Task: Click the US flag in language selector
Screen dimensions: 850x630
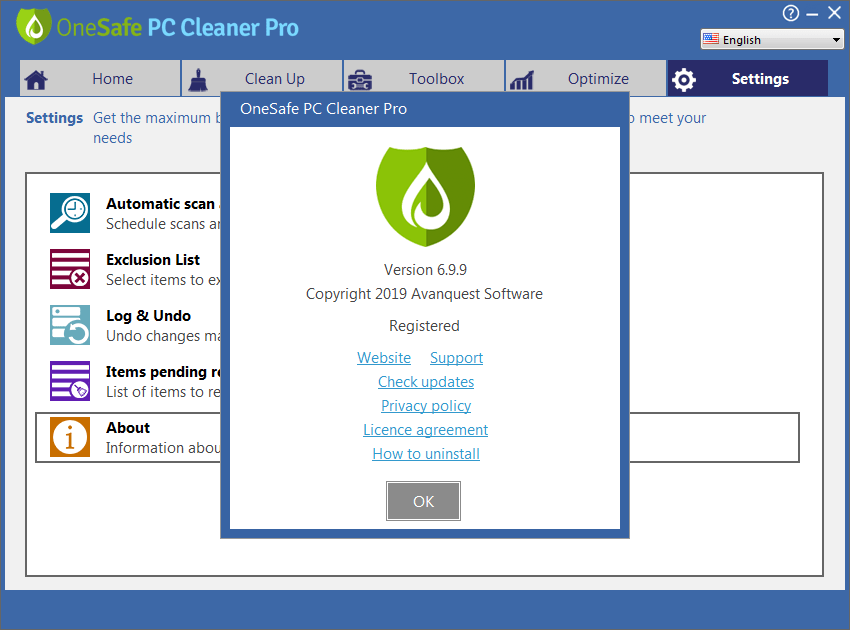Action: [711, 39]
